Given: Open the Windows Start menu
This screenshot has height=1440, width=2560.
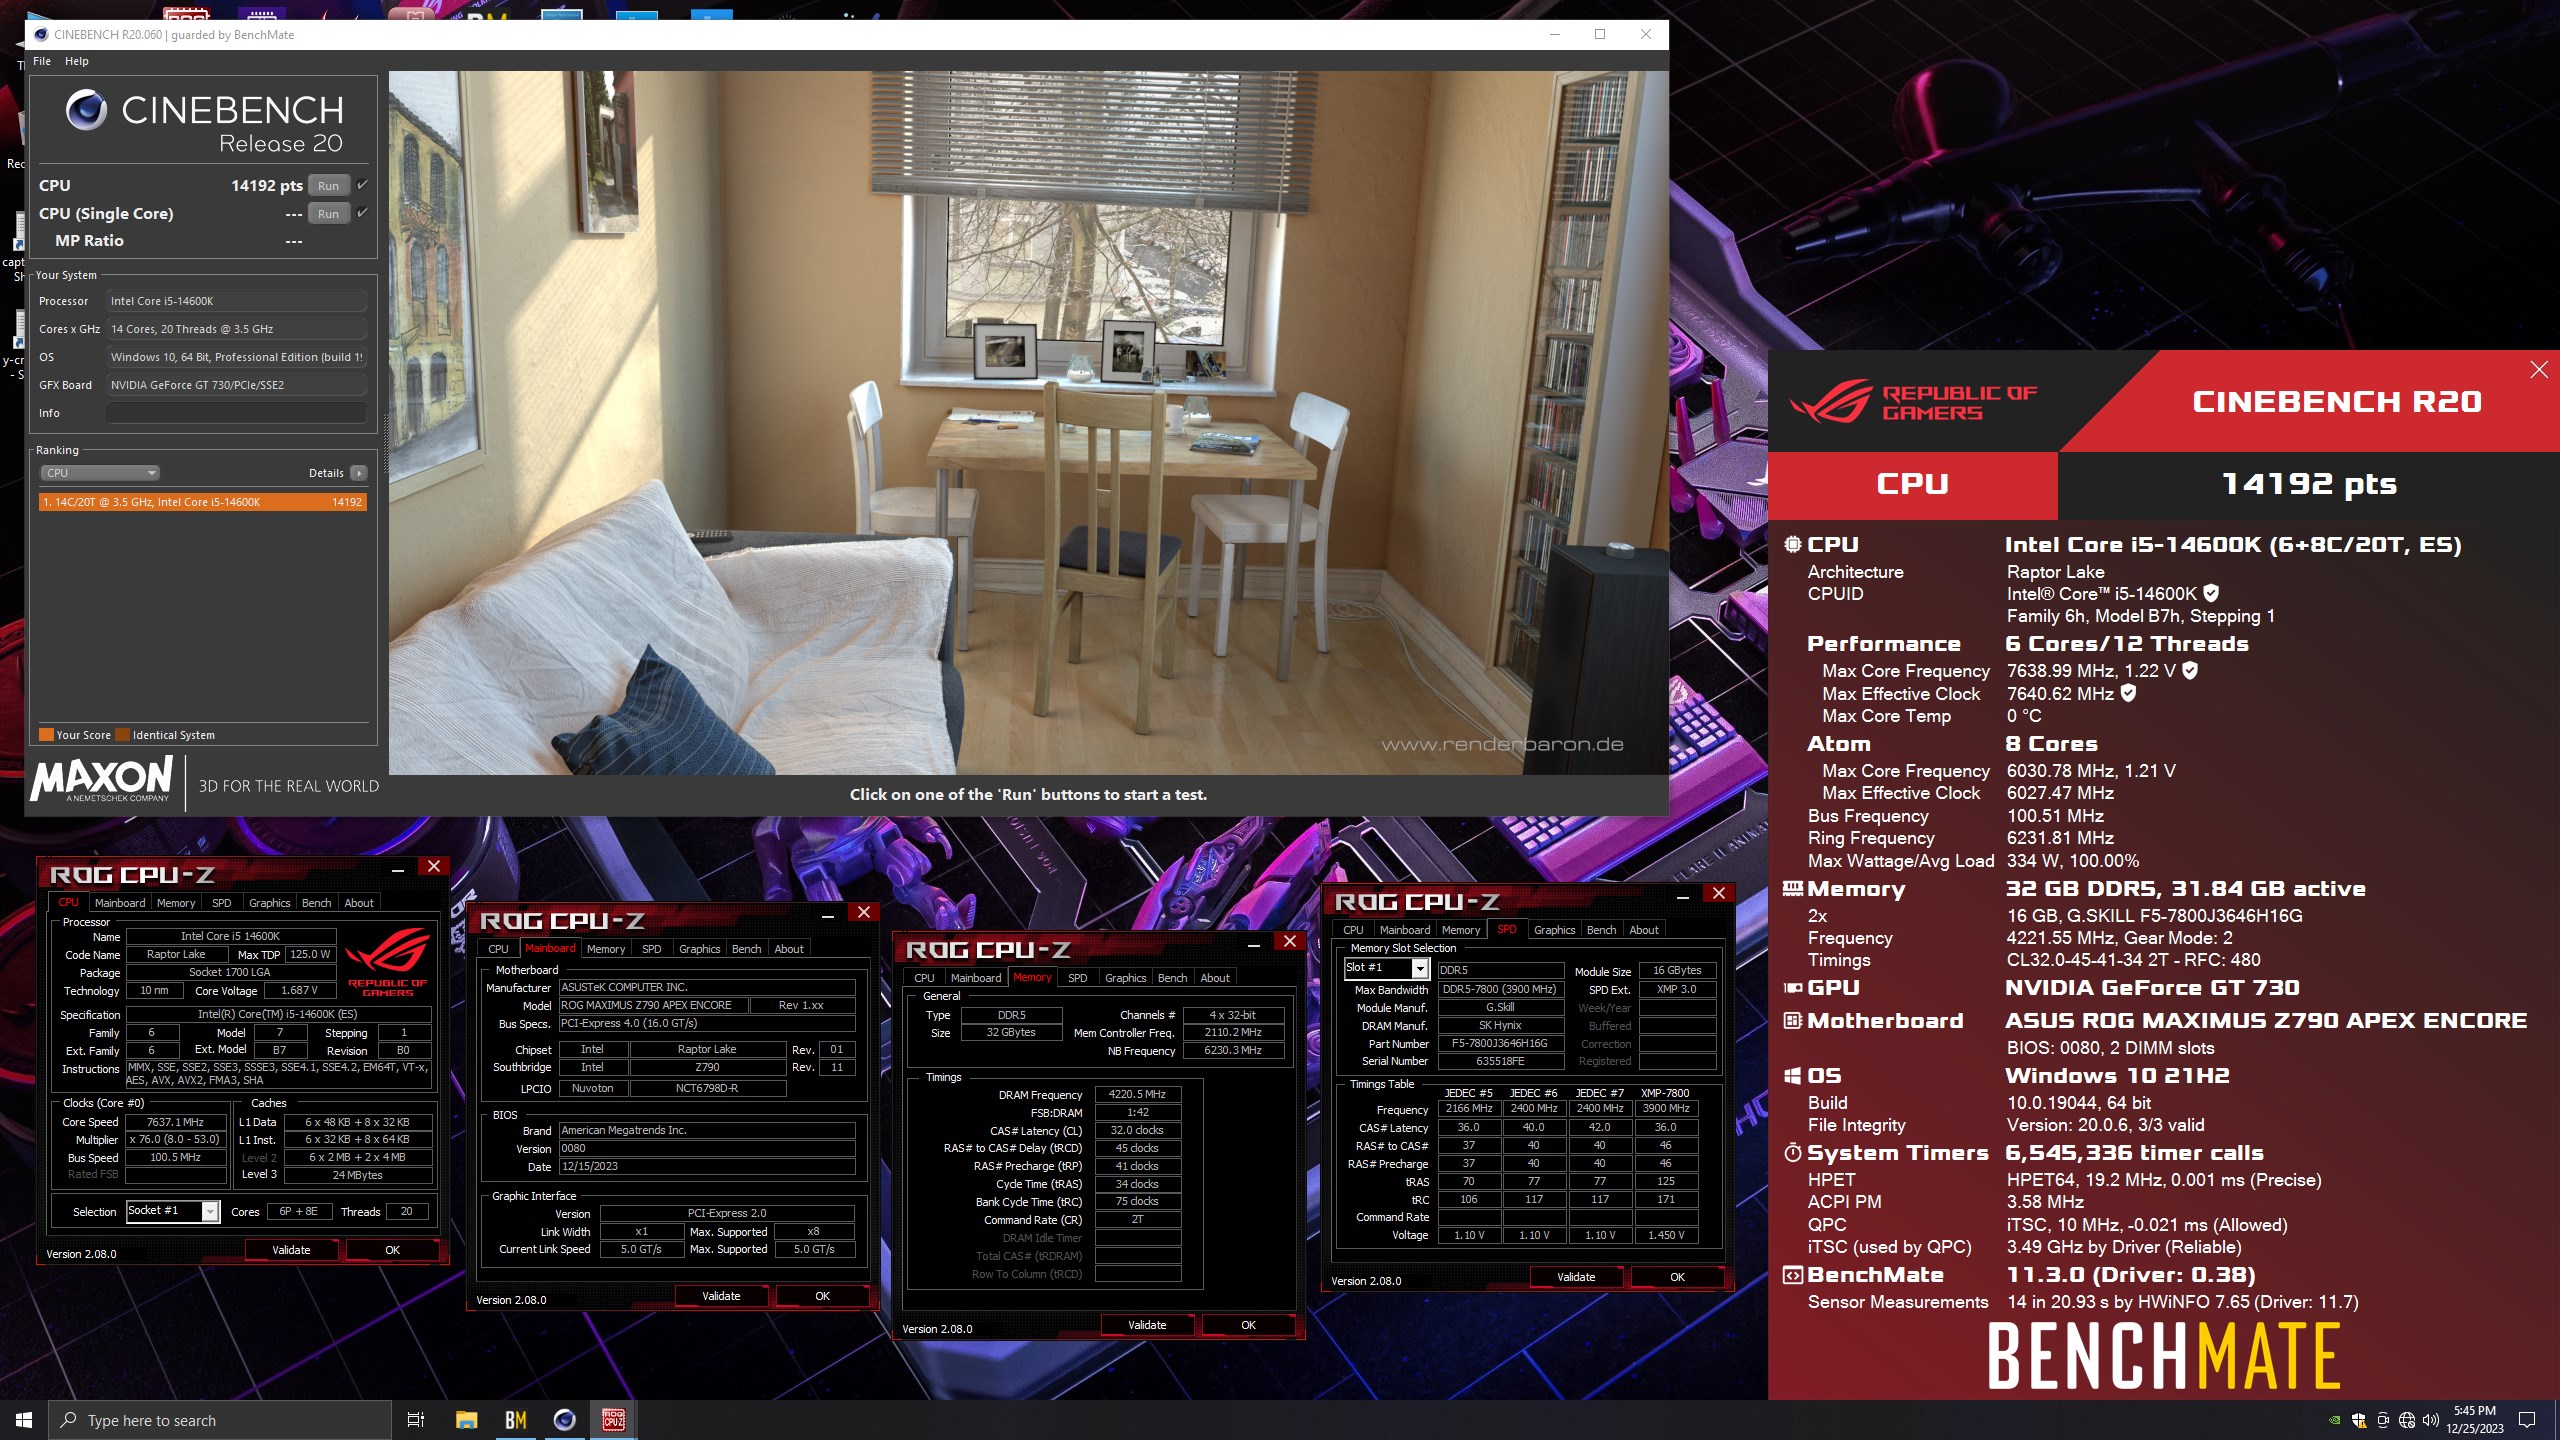Looking at the screenshot, I should click(24, 1420).
